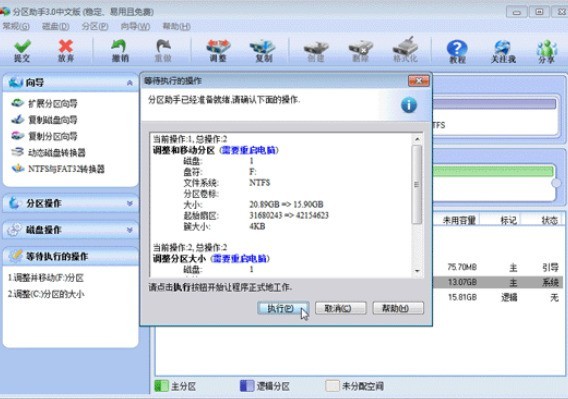Expand the 分区操作 panel
Viewport: 568px width, 399px height.
coord(130,203)
